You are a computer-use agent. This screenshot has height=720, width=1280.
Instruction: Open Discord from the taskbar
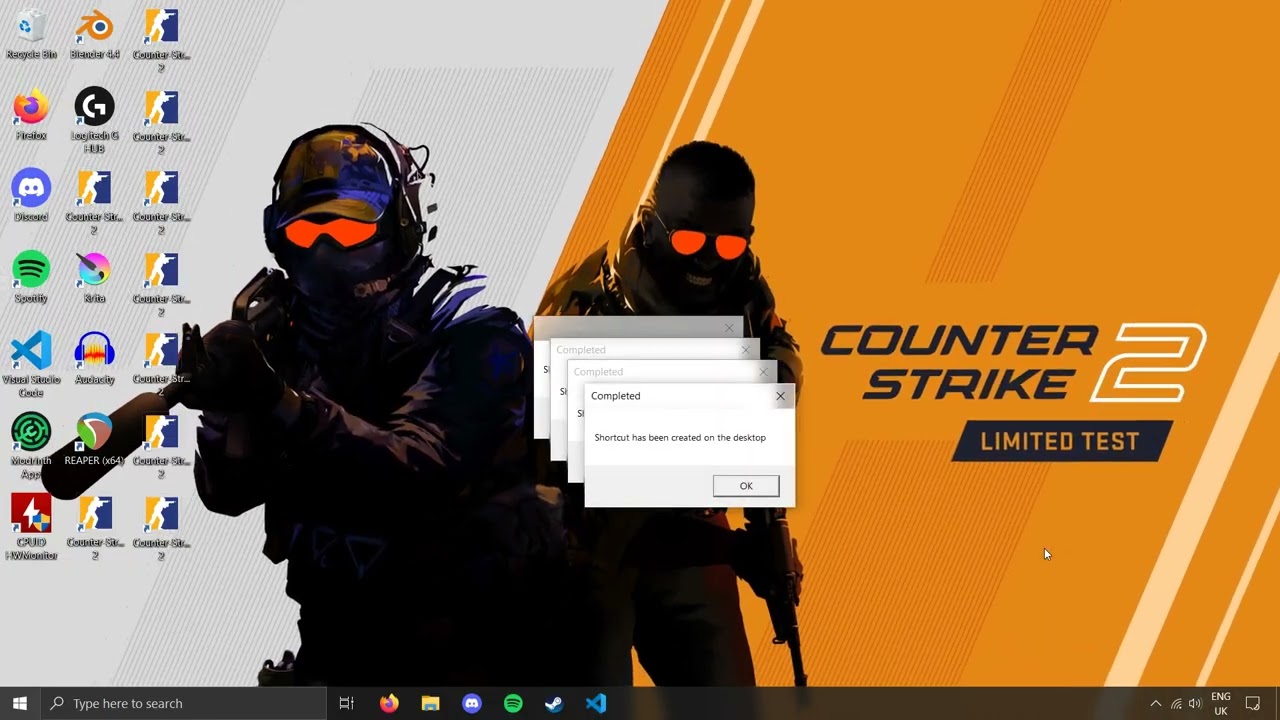[x=472, y=703]
